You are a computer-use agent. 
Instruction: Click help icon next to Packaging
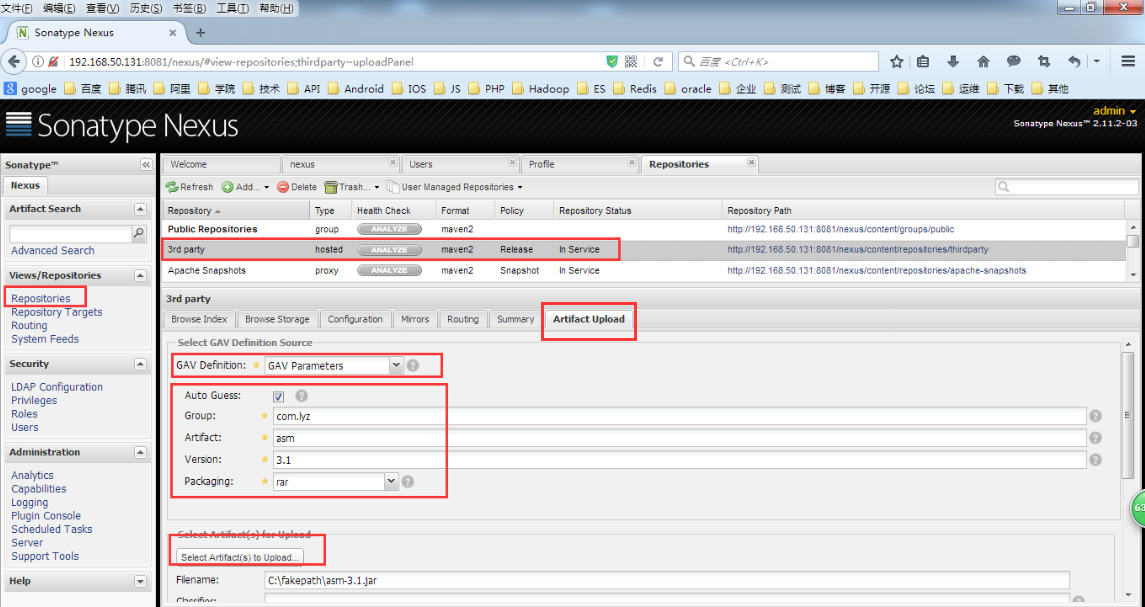point(407,482)
